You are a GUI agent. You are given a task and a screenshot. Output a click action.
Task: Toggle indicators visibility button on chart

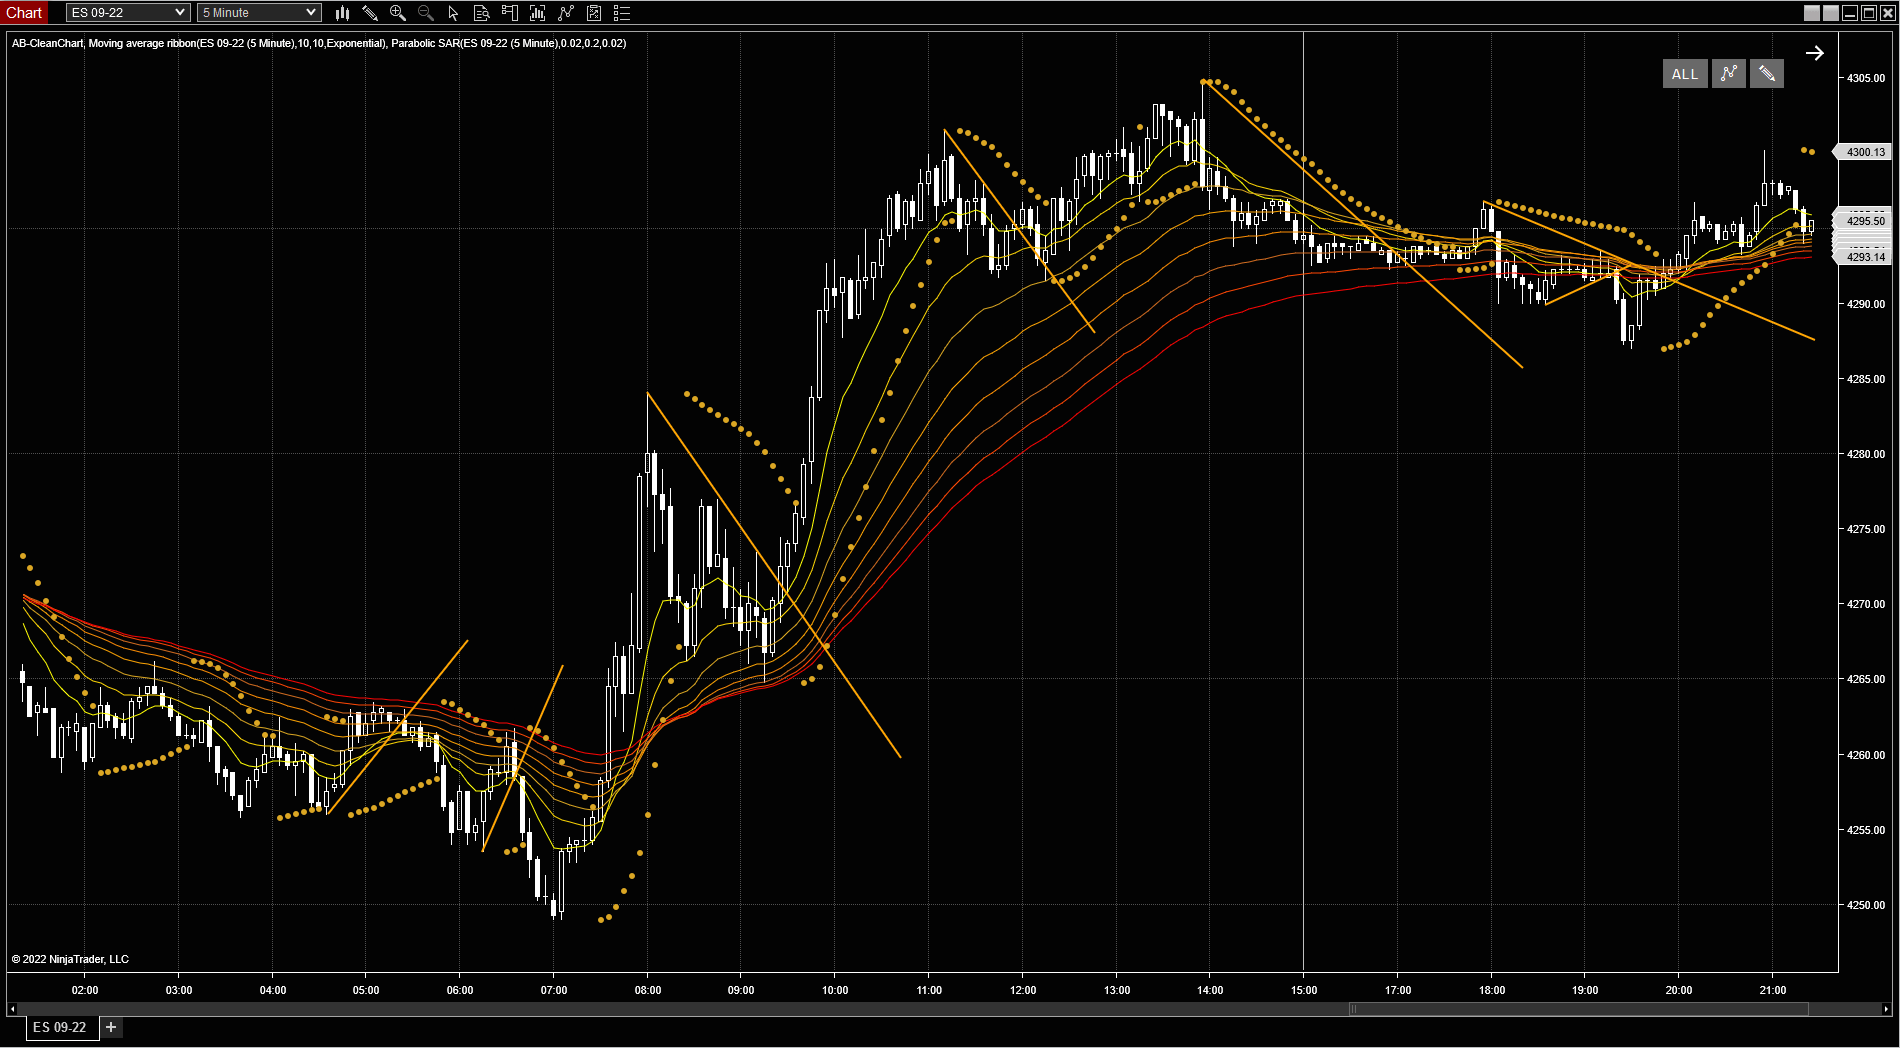tap(1728, 74)
